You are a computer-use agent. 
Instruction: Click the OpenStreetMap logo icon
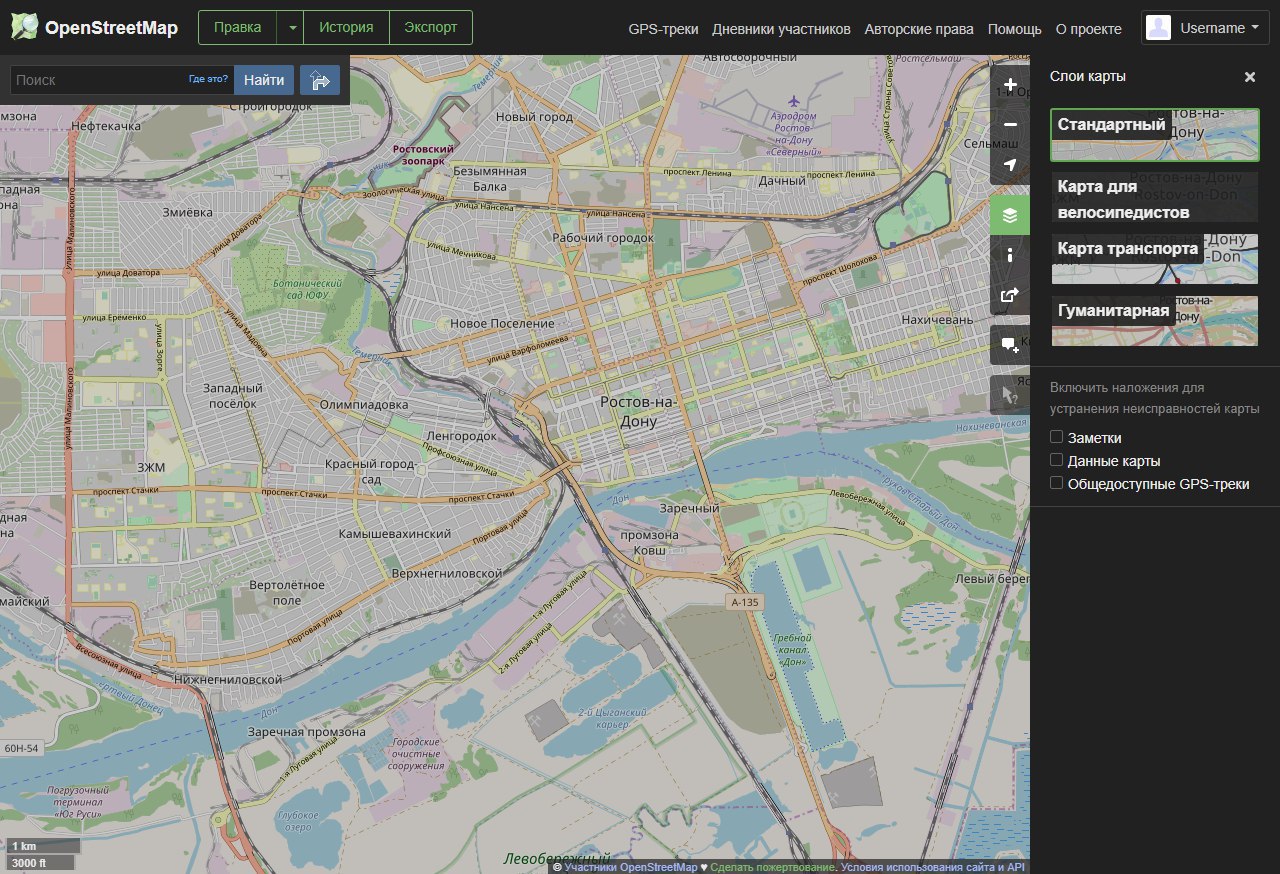click(24, 27)
